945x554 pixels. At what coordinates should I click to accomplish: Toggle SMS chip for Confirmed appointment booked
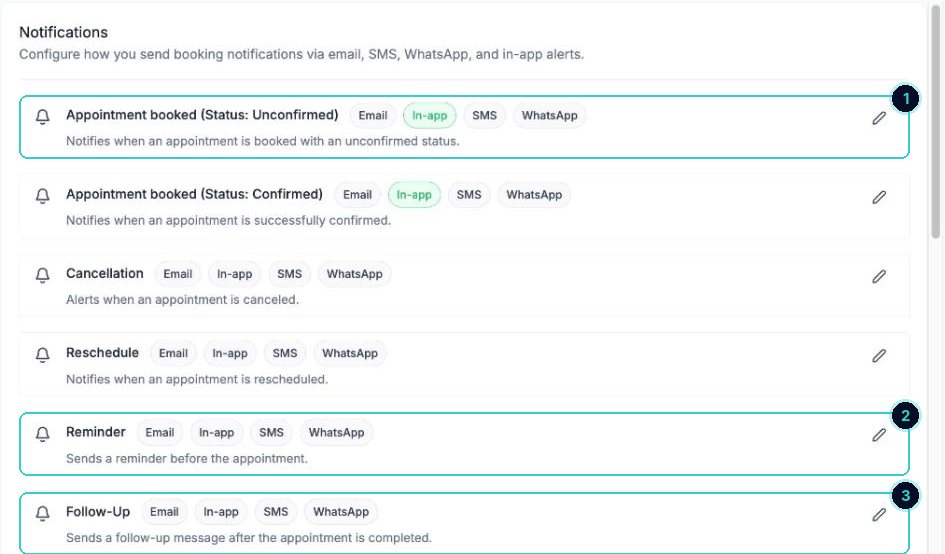tap(469, 195)
